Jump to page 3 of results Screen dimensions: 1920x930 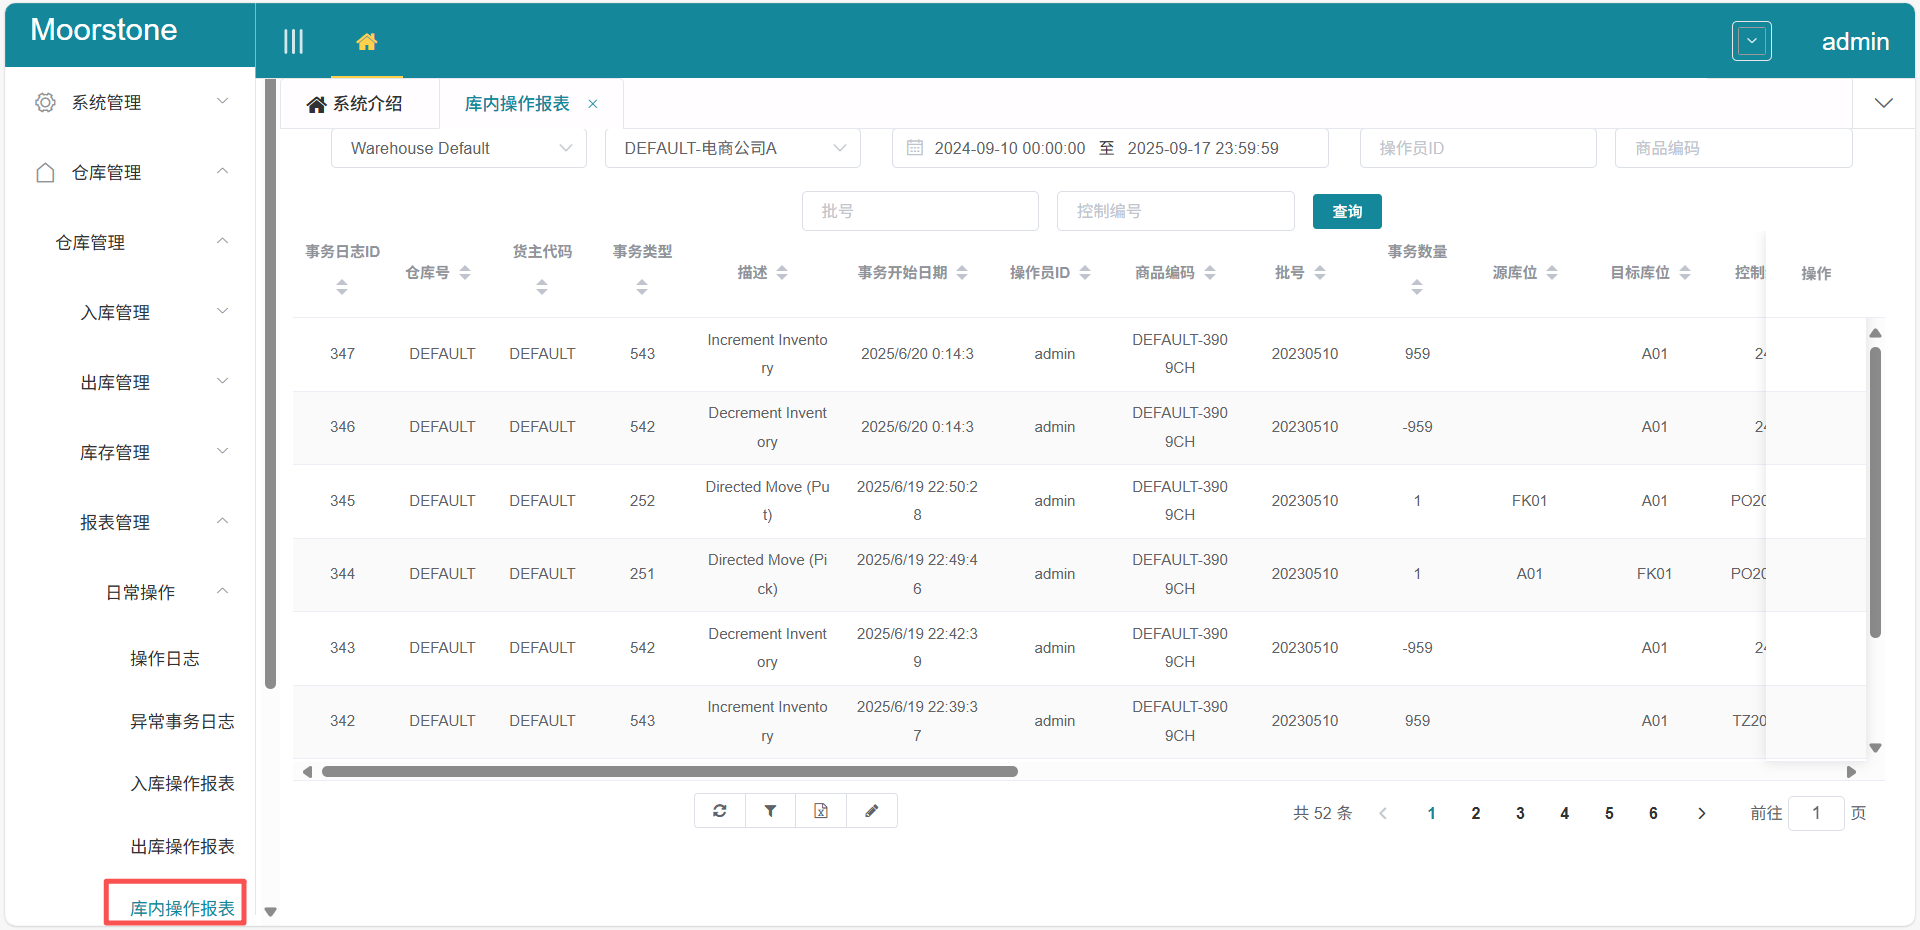coord(1519,813)
